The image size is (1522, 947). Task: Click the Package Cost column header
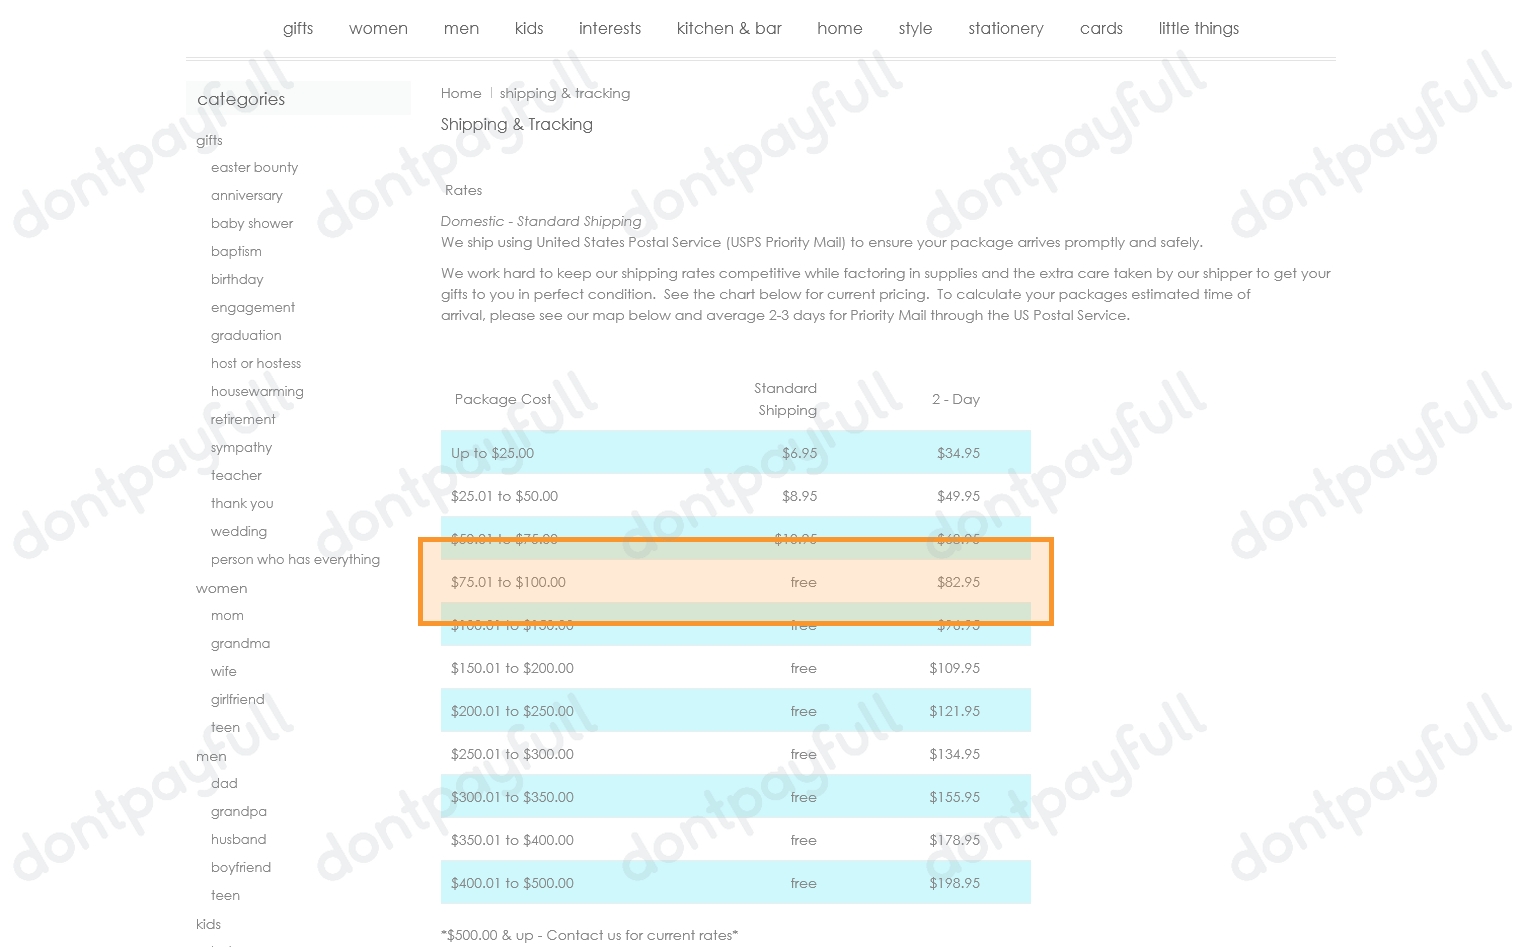[x=503, y=399]
